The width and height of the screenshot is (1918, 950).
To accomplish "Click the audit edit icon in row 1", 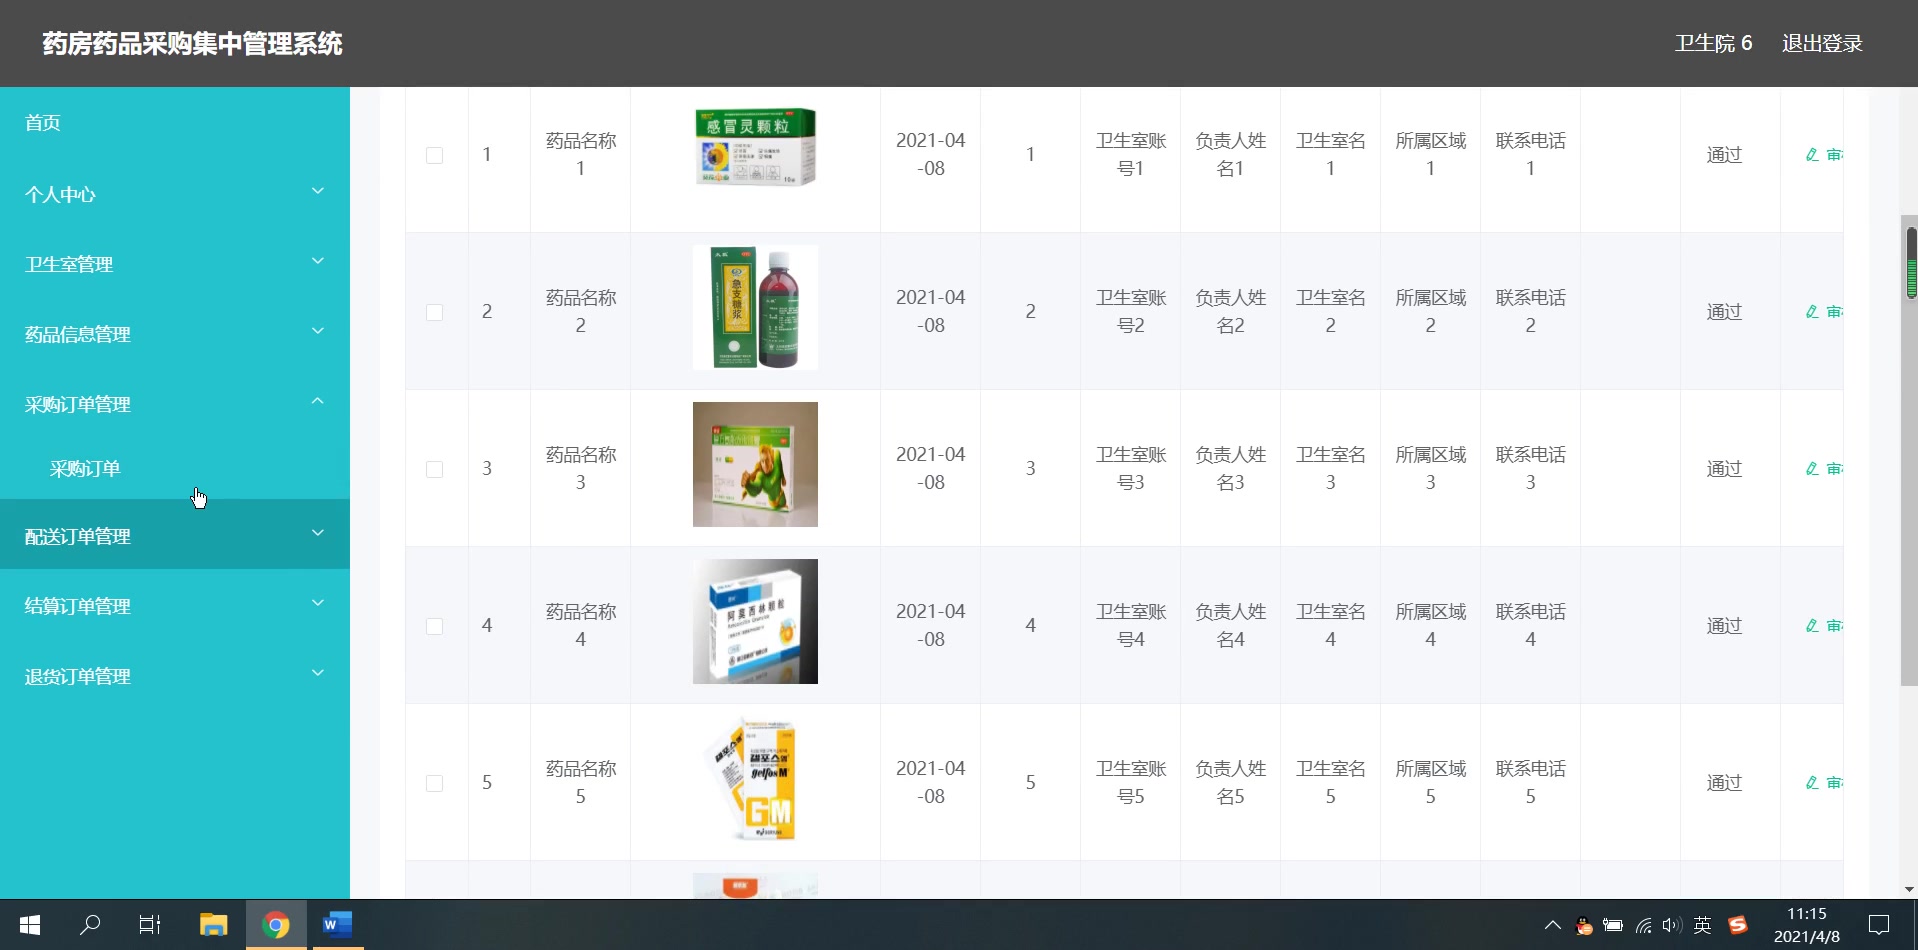I will click(x=1812, y=155).
